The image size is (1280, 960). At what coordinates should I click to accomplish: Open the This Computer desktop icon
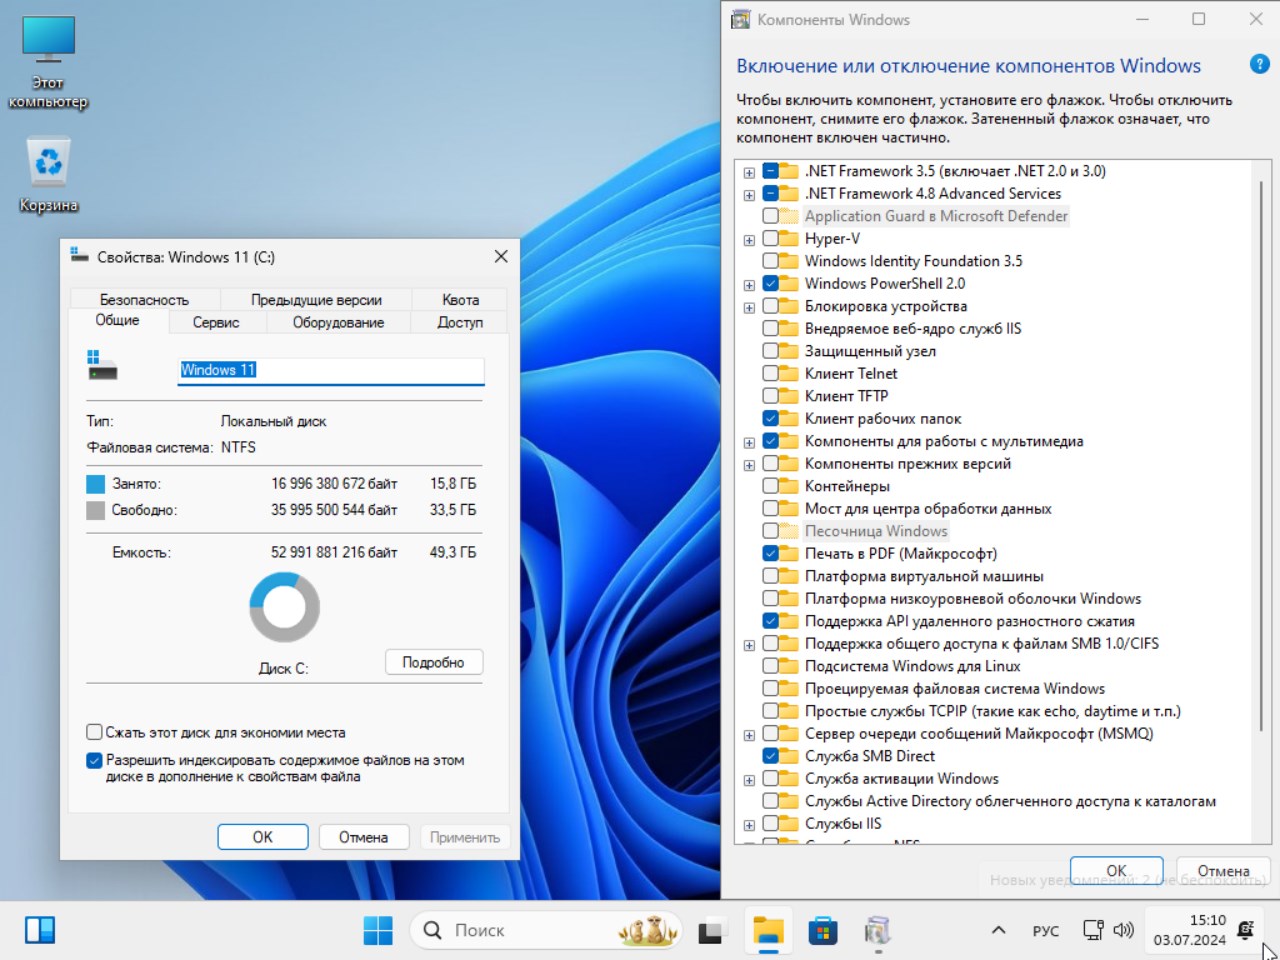(x=48, y=62)
